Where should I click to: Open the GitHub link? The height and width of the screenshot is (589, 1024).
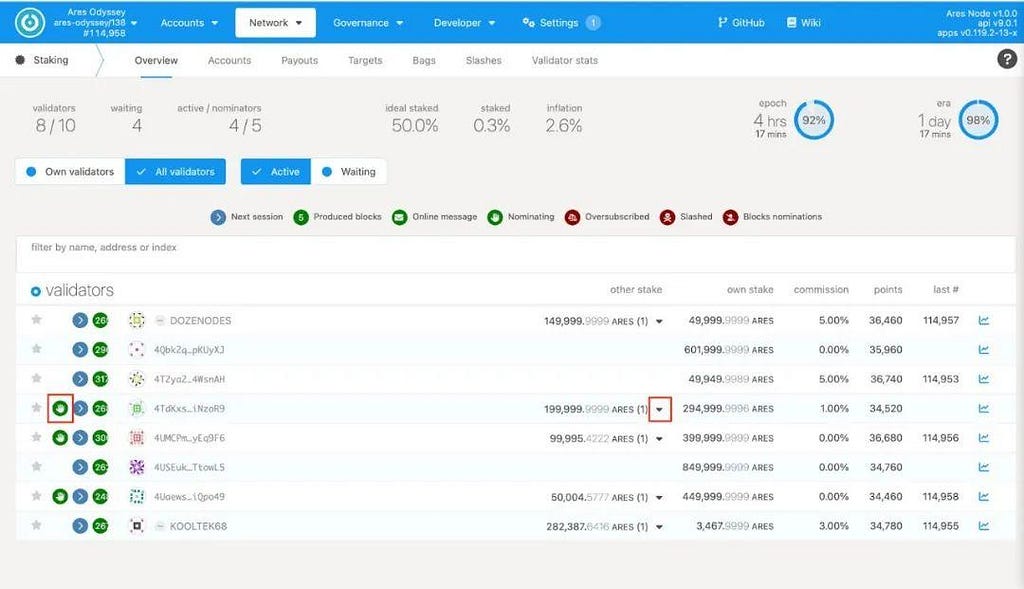tap(741, 23)
